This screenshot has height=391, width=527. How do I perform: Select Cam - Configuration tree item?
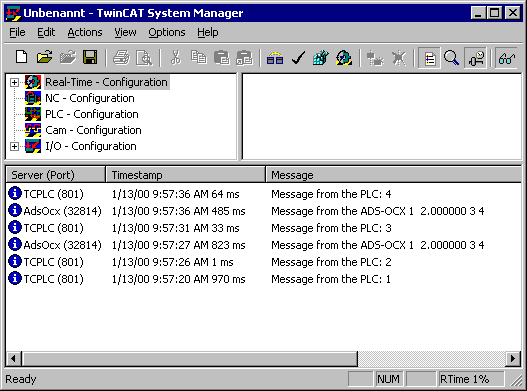click(93, 130)
